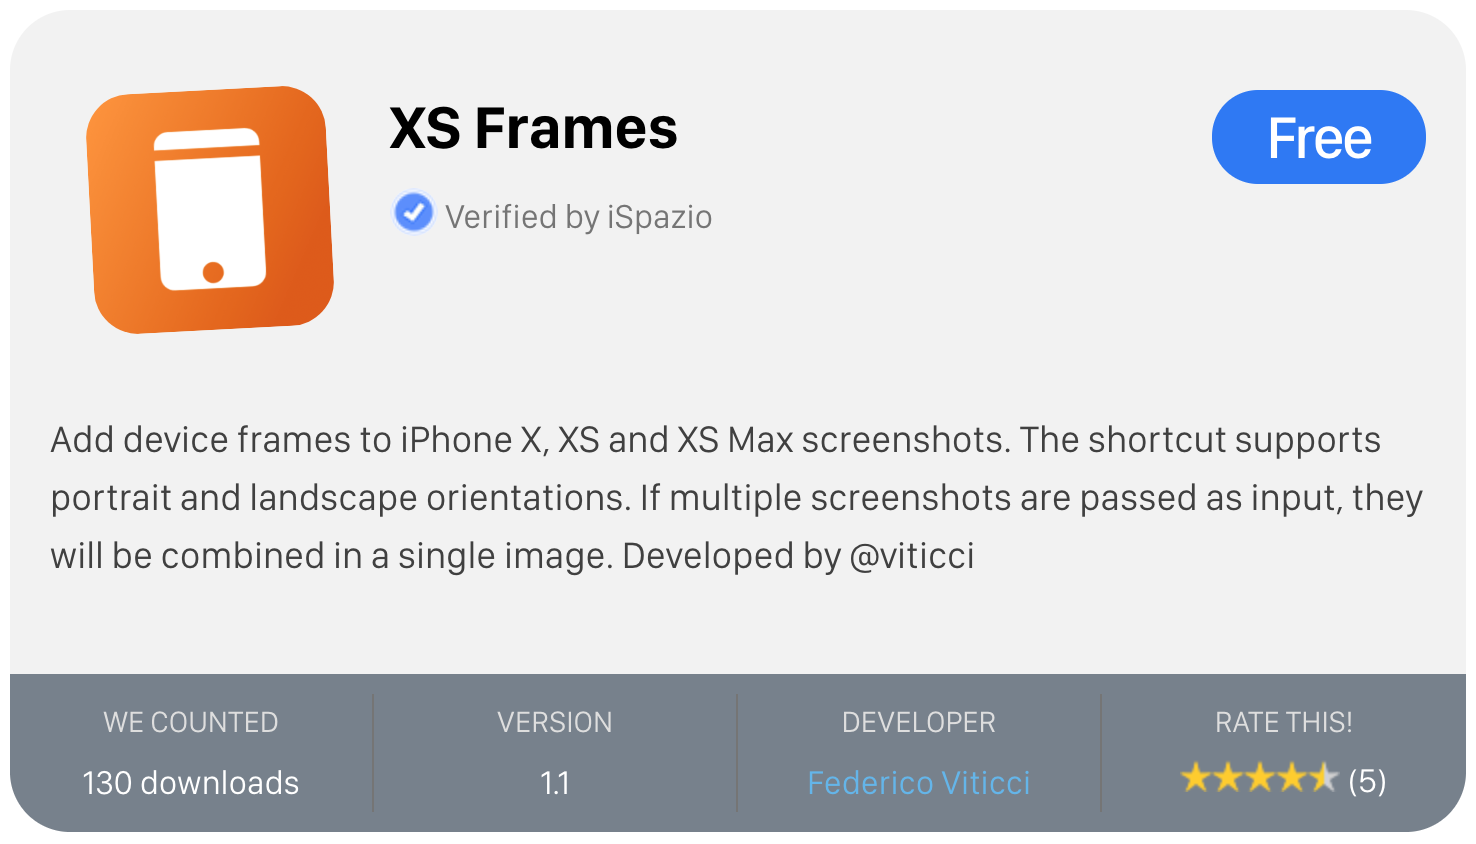Click the WE COUNTED label

click(x=190, y=722)
